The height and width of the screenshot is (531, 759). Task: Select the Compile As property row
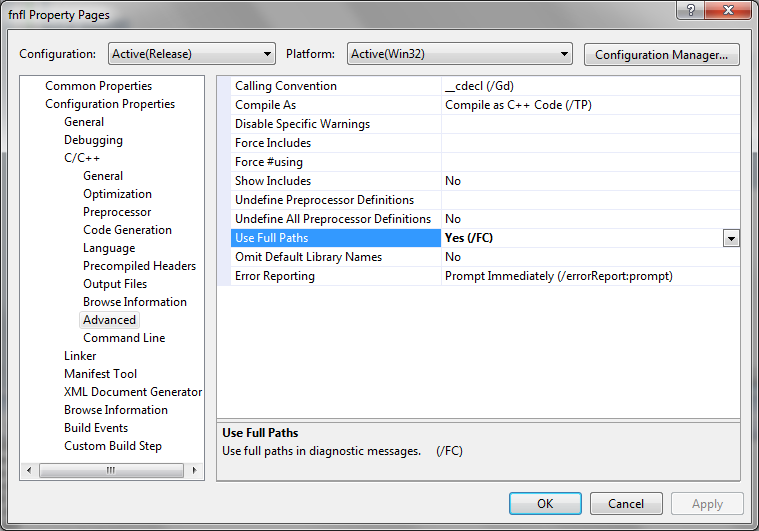point(336,105)
